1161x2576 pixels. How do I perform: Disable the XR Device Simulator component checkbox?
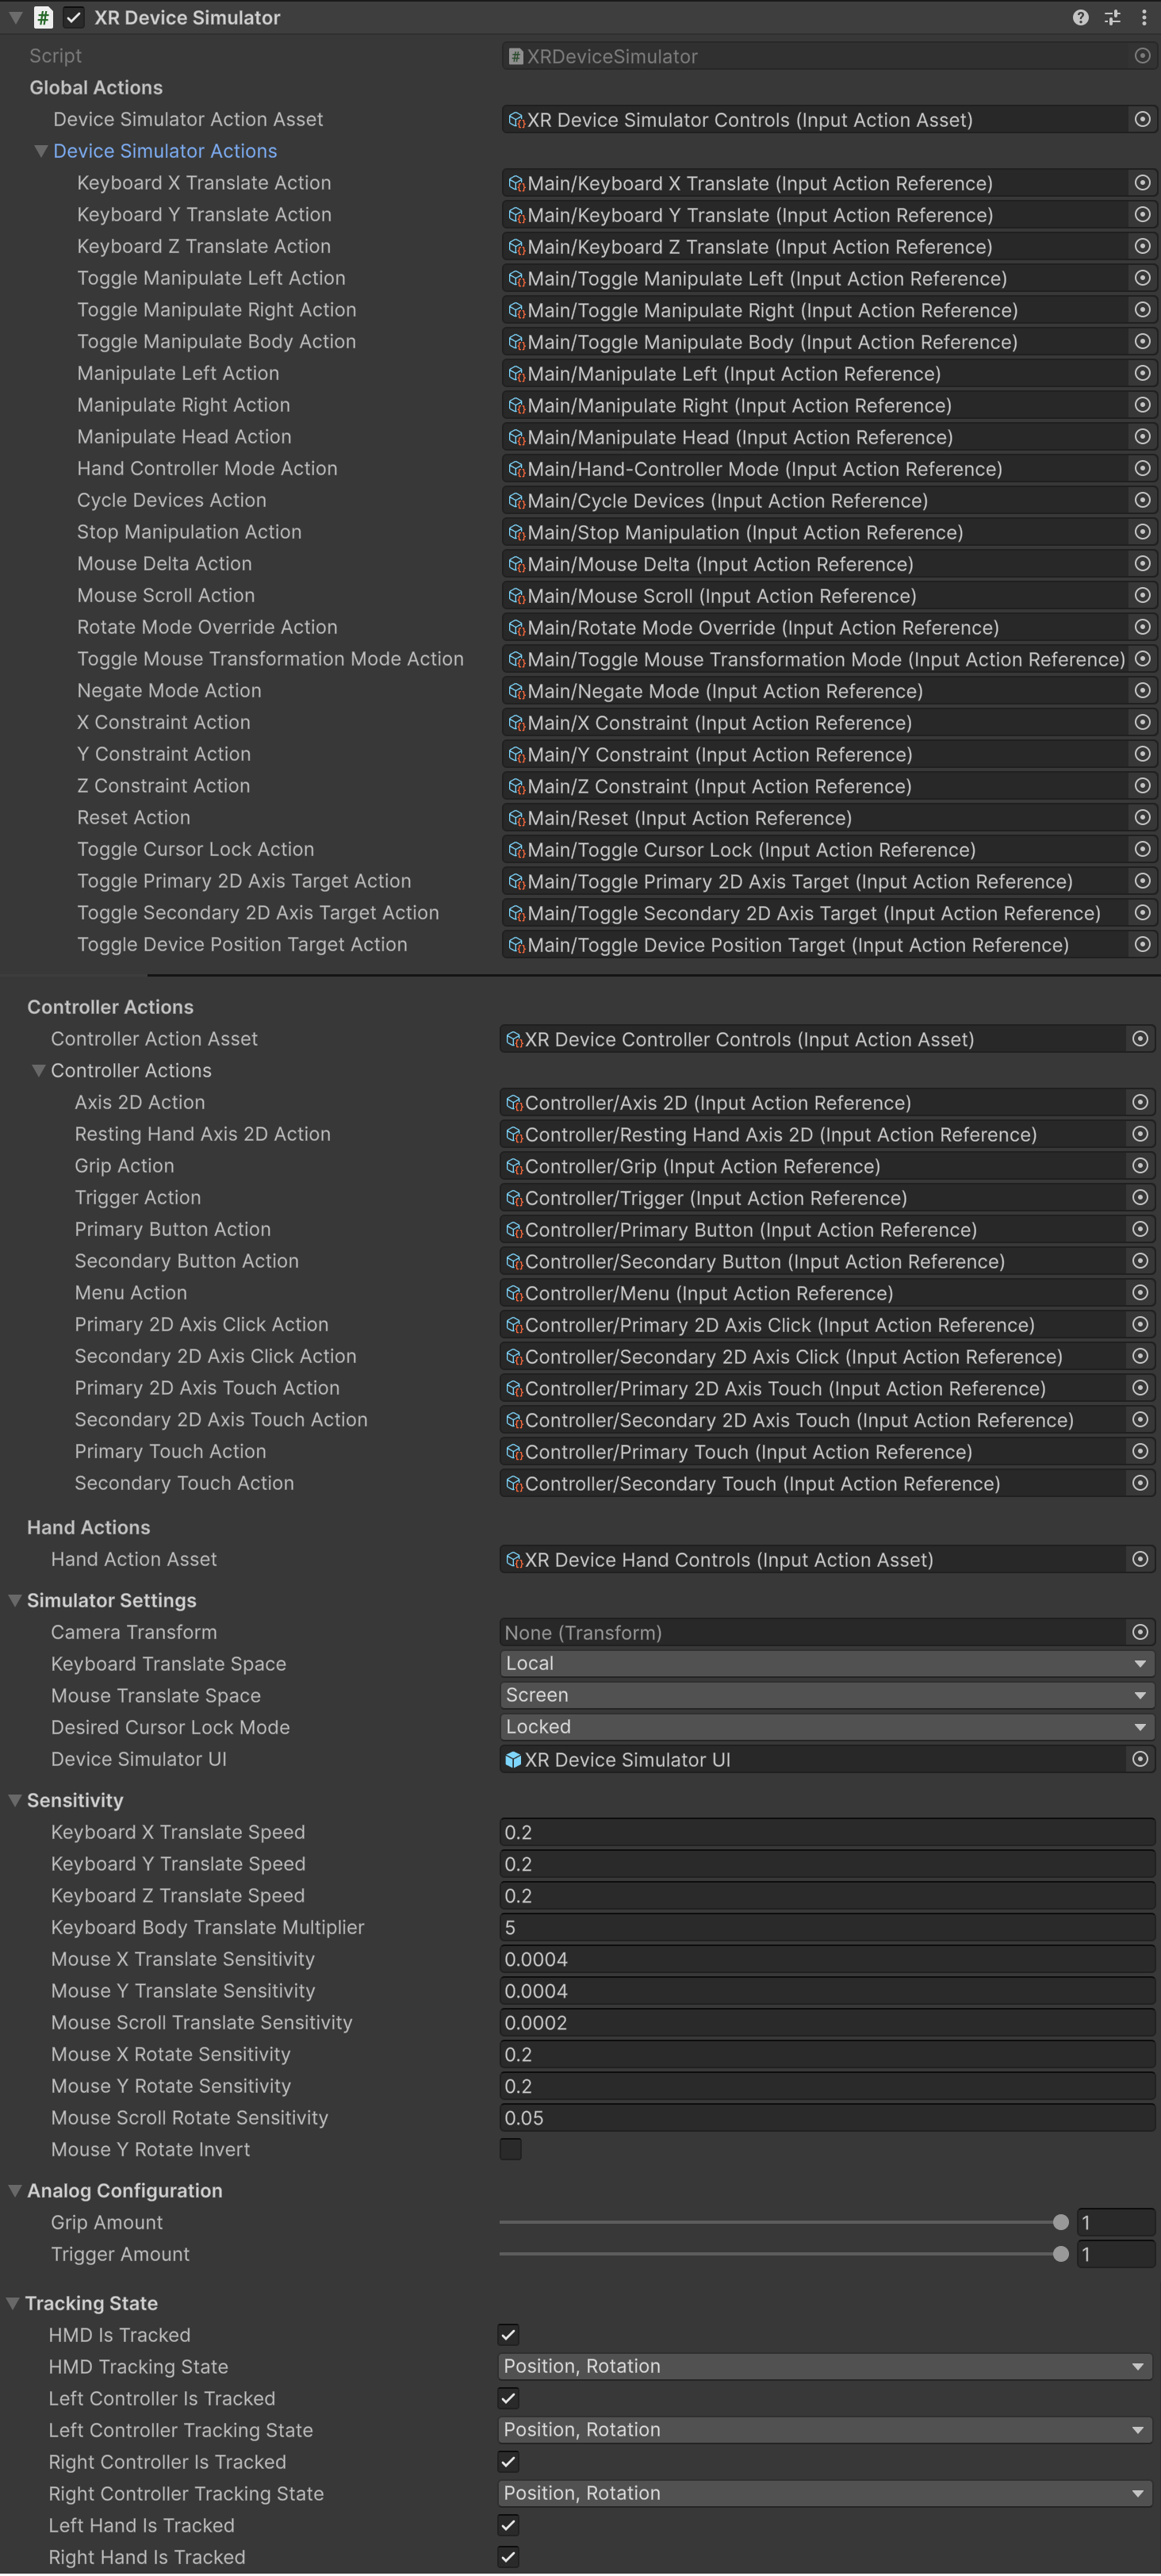click(74, 17)
